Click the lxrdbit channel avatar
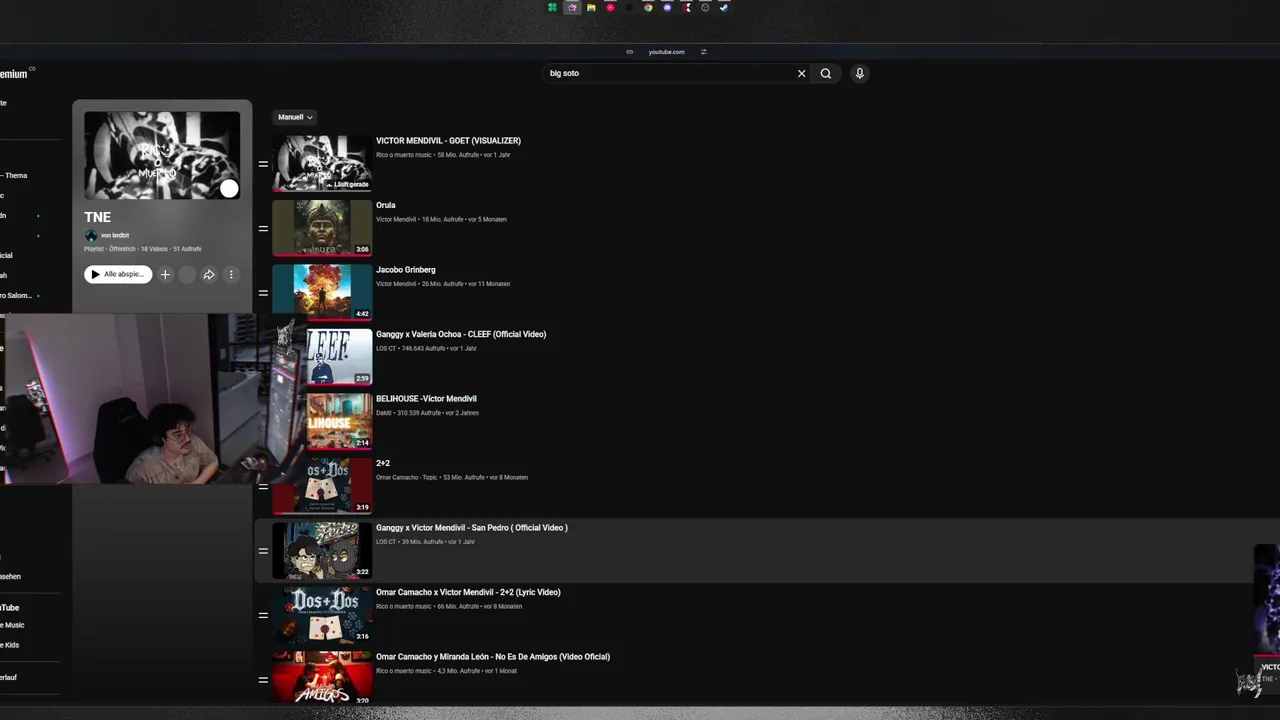 click(91, 236)
